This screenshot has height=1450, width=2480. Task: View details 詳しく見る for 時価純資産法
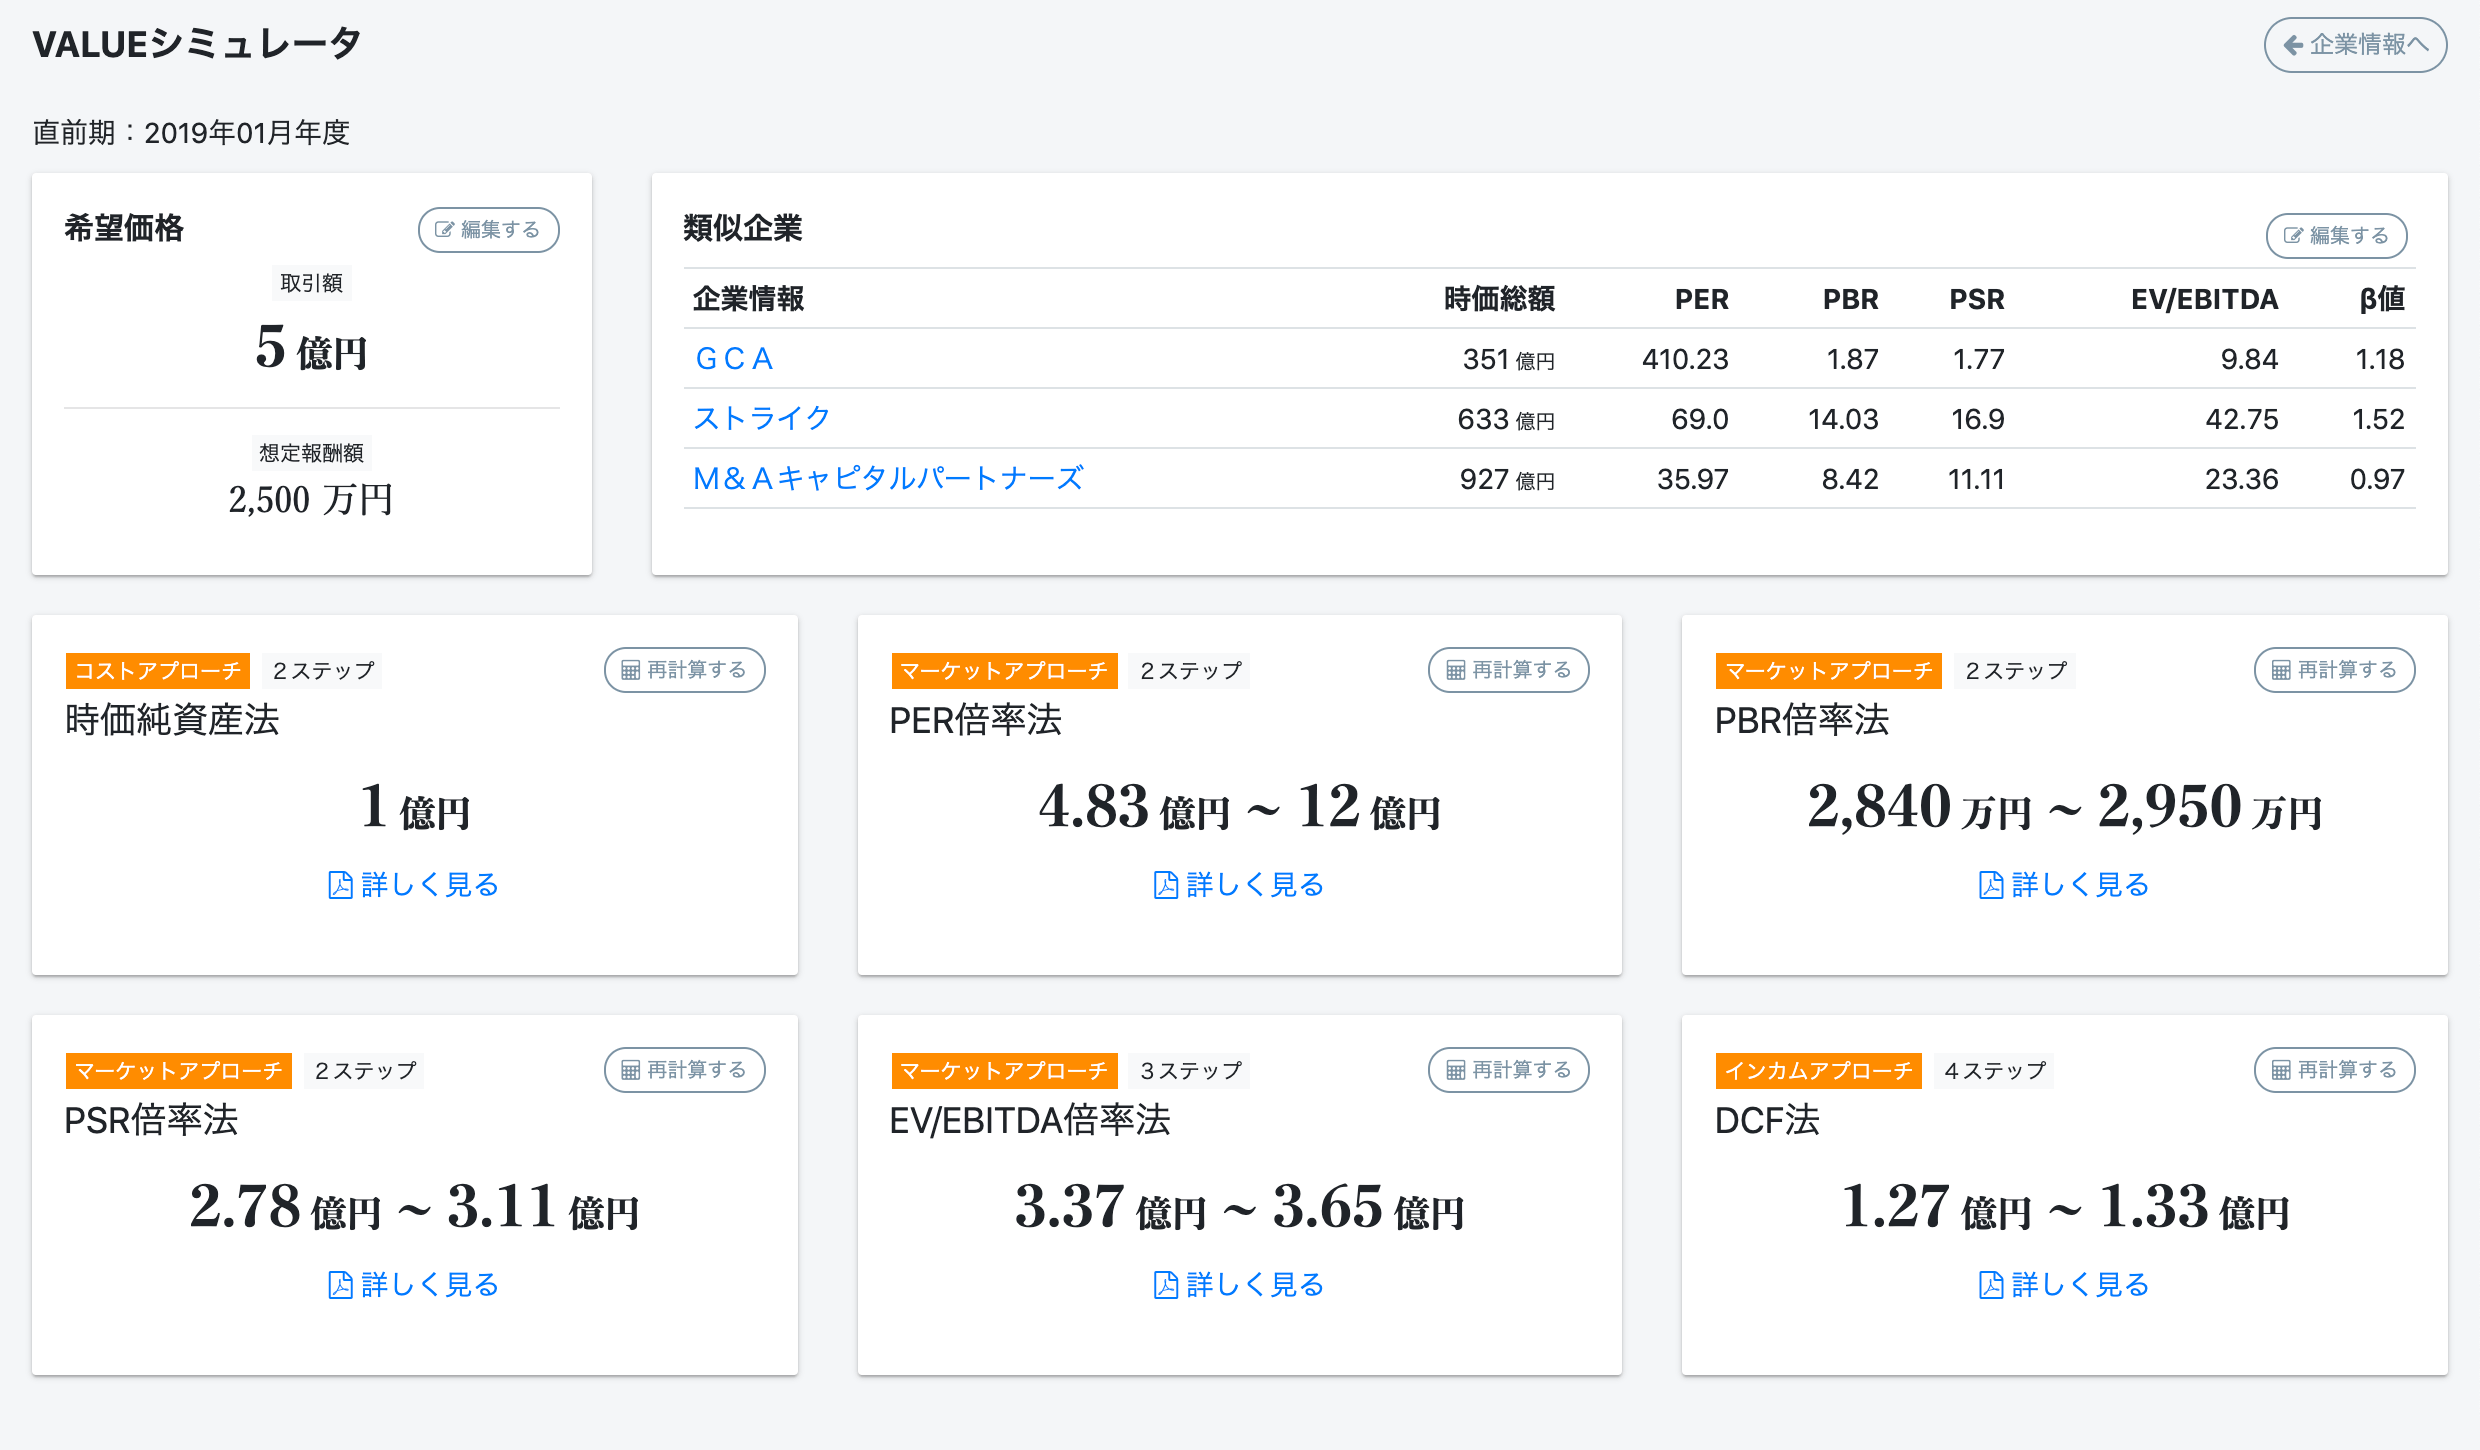(430, 885)
